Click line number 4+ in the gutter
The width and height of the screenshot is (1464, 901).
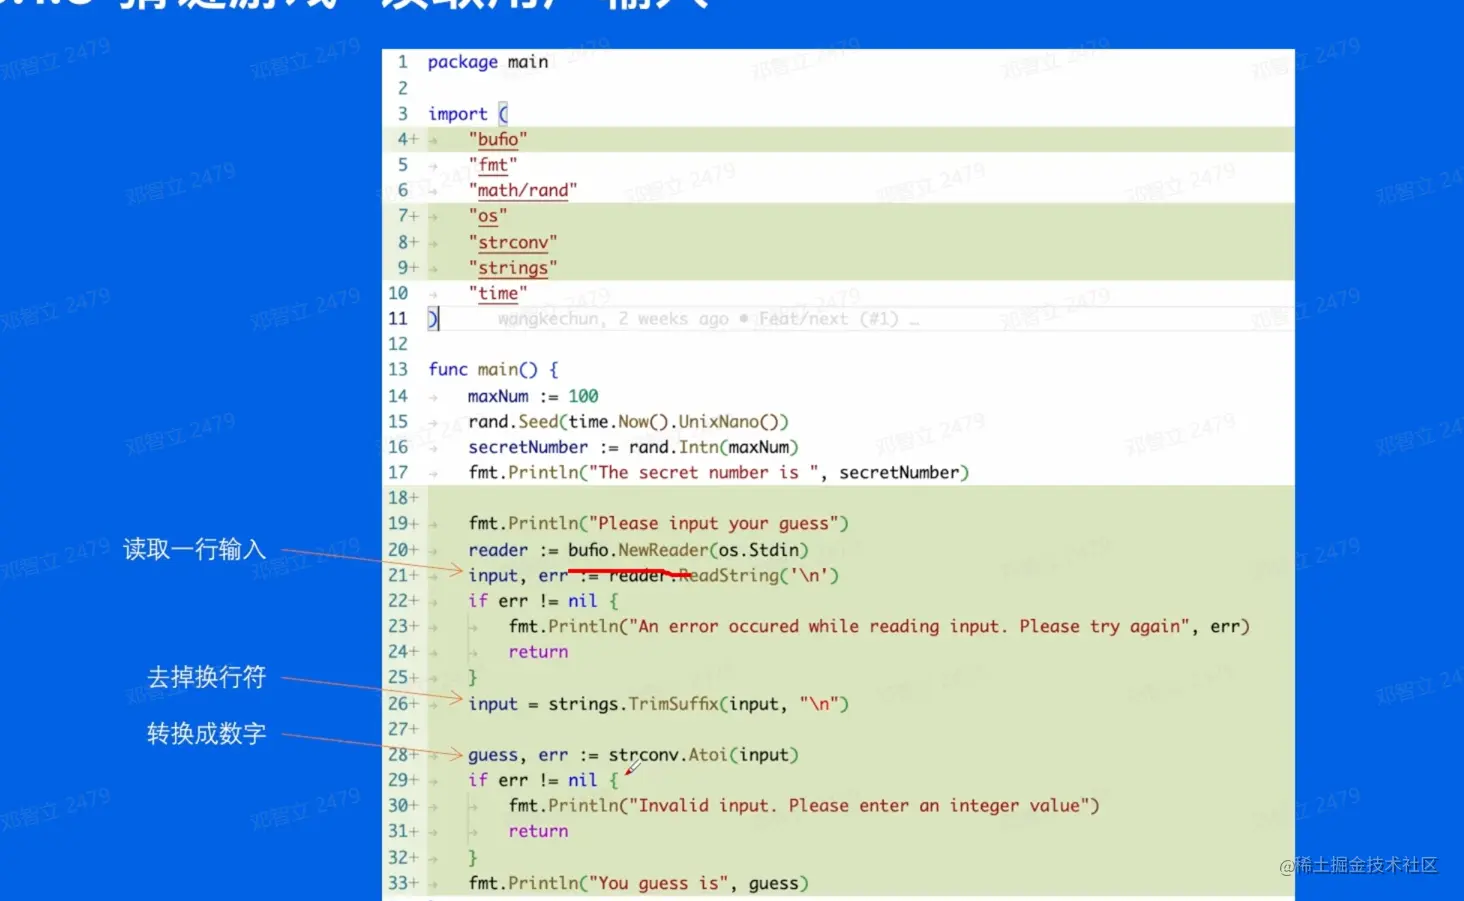tap(407, 139)
